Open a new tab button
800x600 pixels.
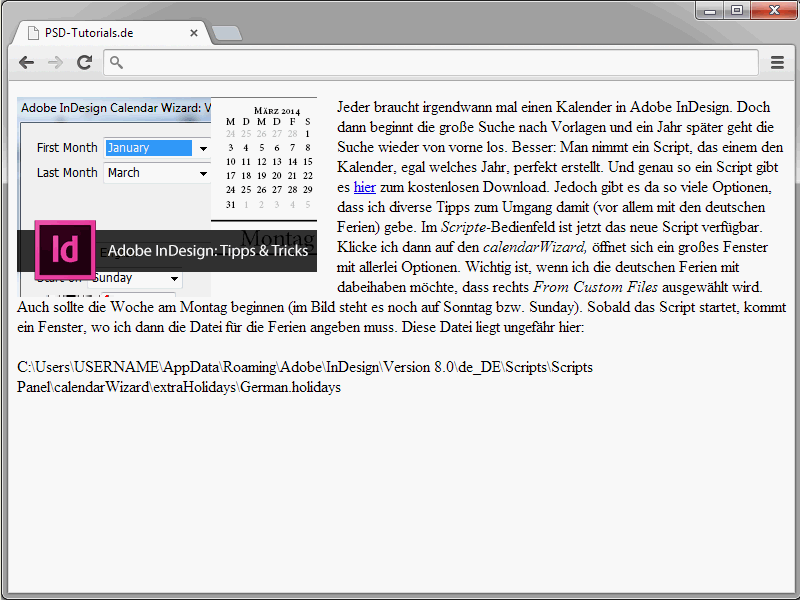[227, 33]
